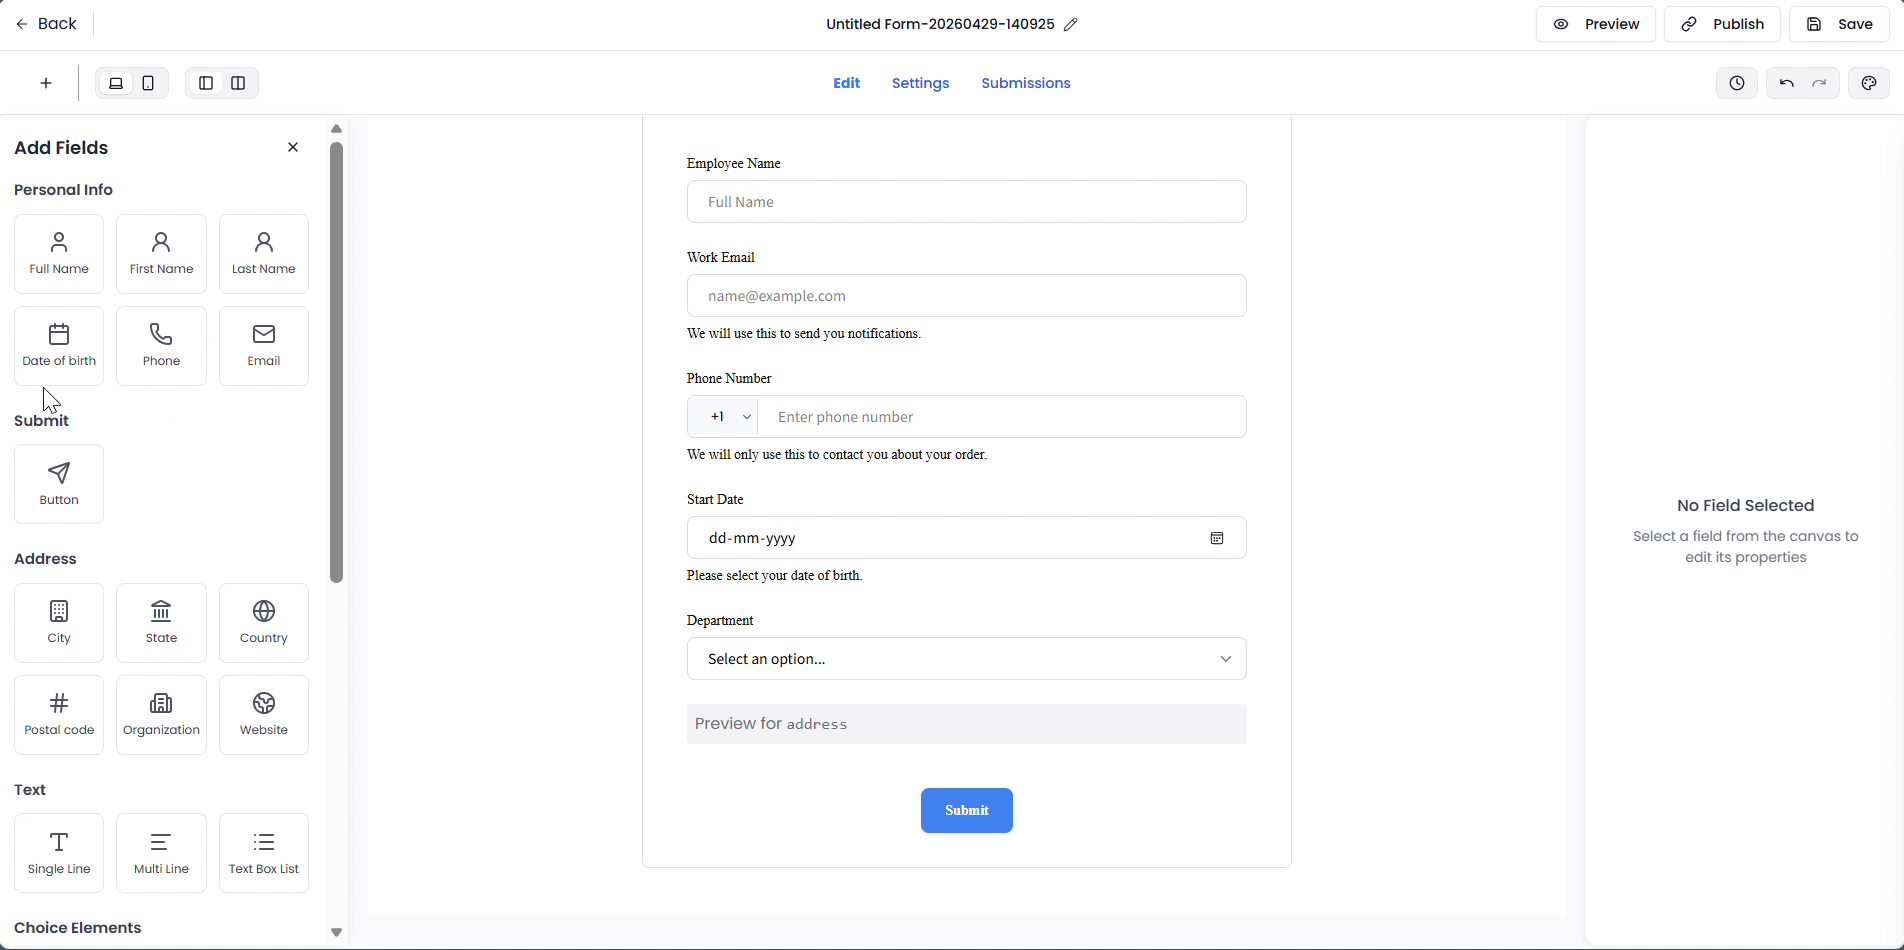Viewport: 1904px width, 950px height.
Task: Add the City field
Action: pos(59,623)
